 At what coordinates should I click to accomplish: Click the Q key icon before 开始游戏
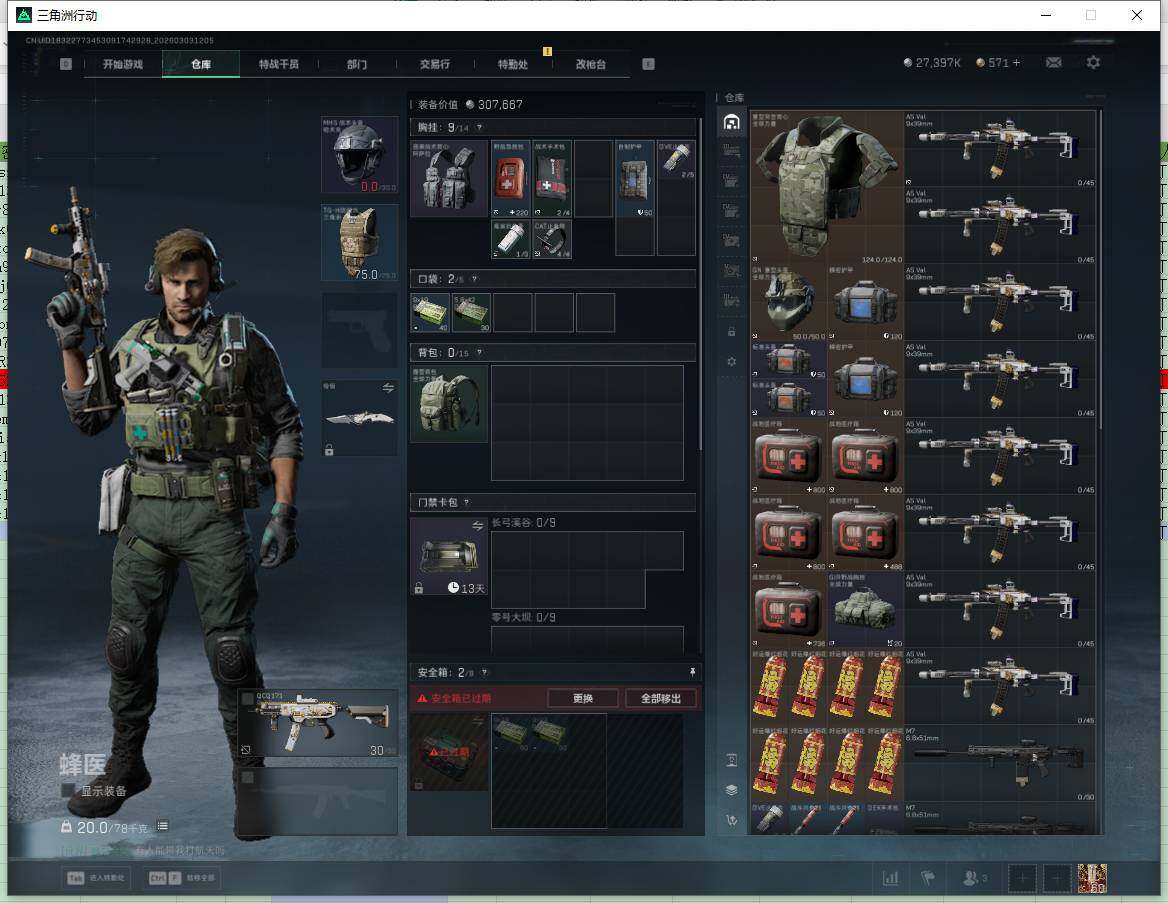(x=66, y=64)
